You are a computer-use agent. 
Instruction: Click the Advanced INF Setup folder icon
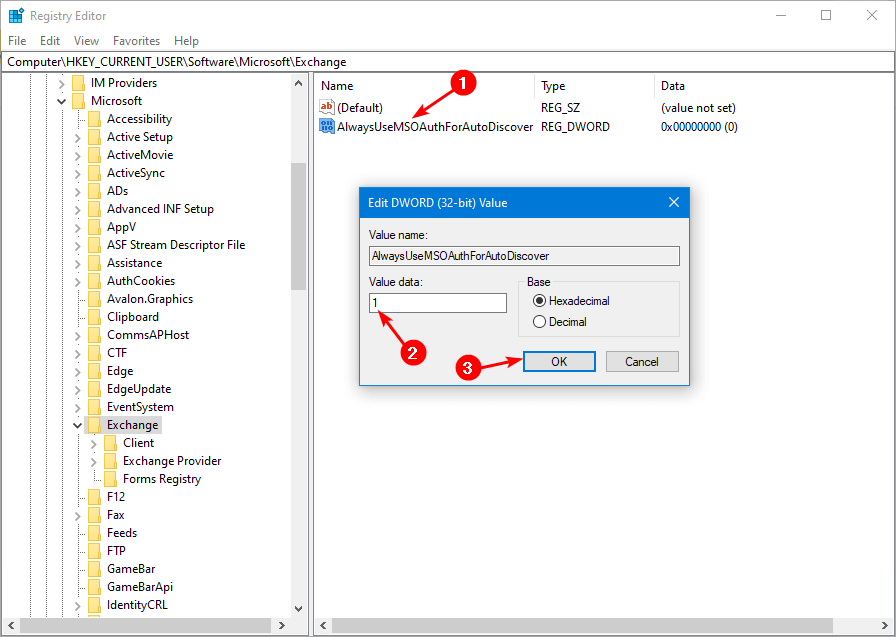click(x=95, y=209)
